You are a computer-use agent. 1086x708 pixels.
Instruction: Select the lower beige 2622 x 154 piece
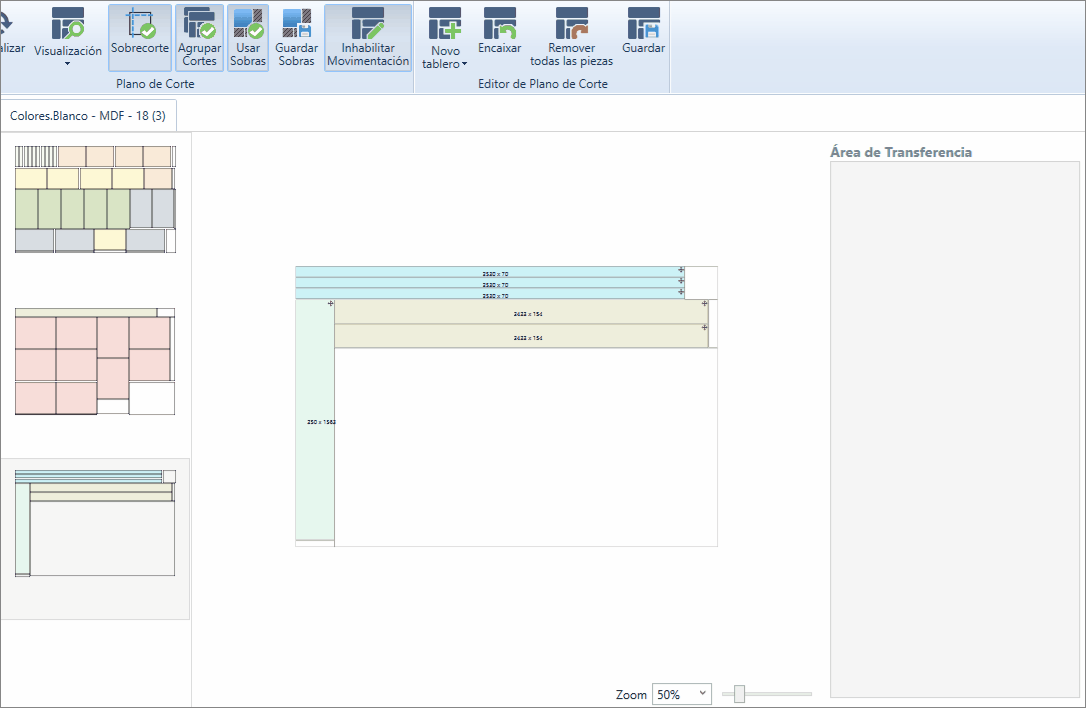(x=522, y=336)
